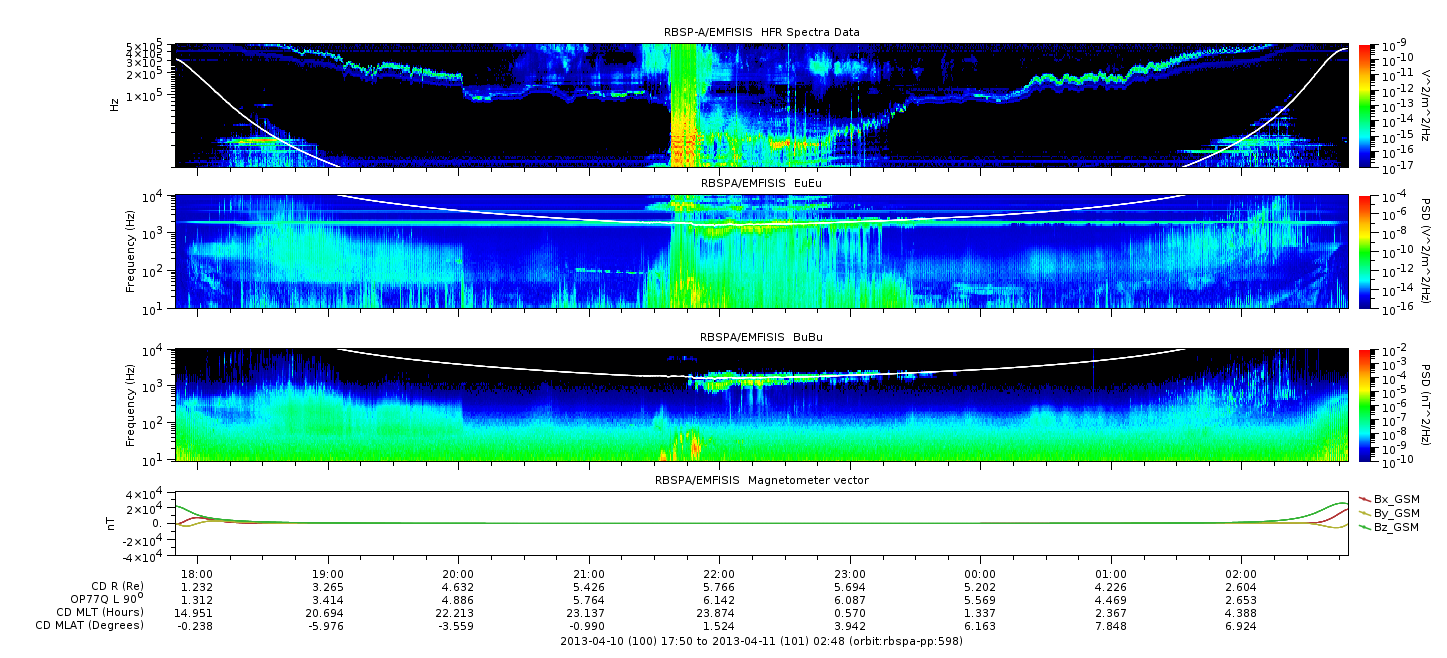
Task: Select the RBSPA/EMFISIS BuBu panel title
Action: [761, 338]
